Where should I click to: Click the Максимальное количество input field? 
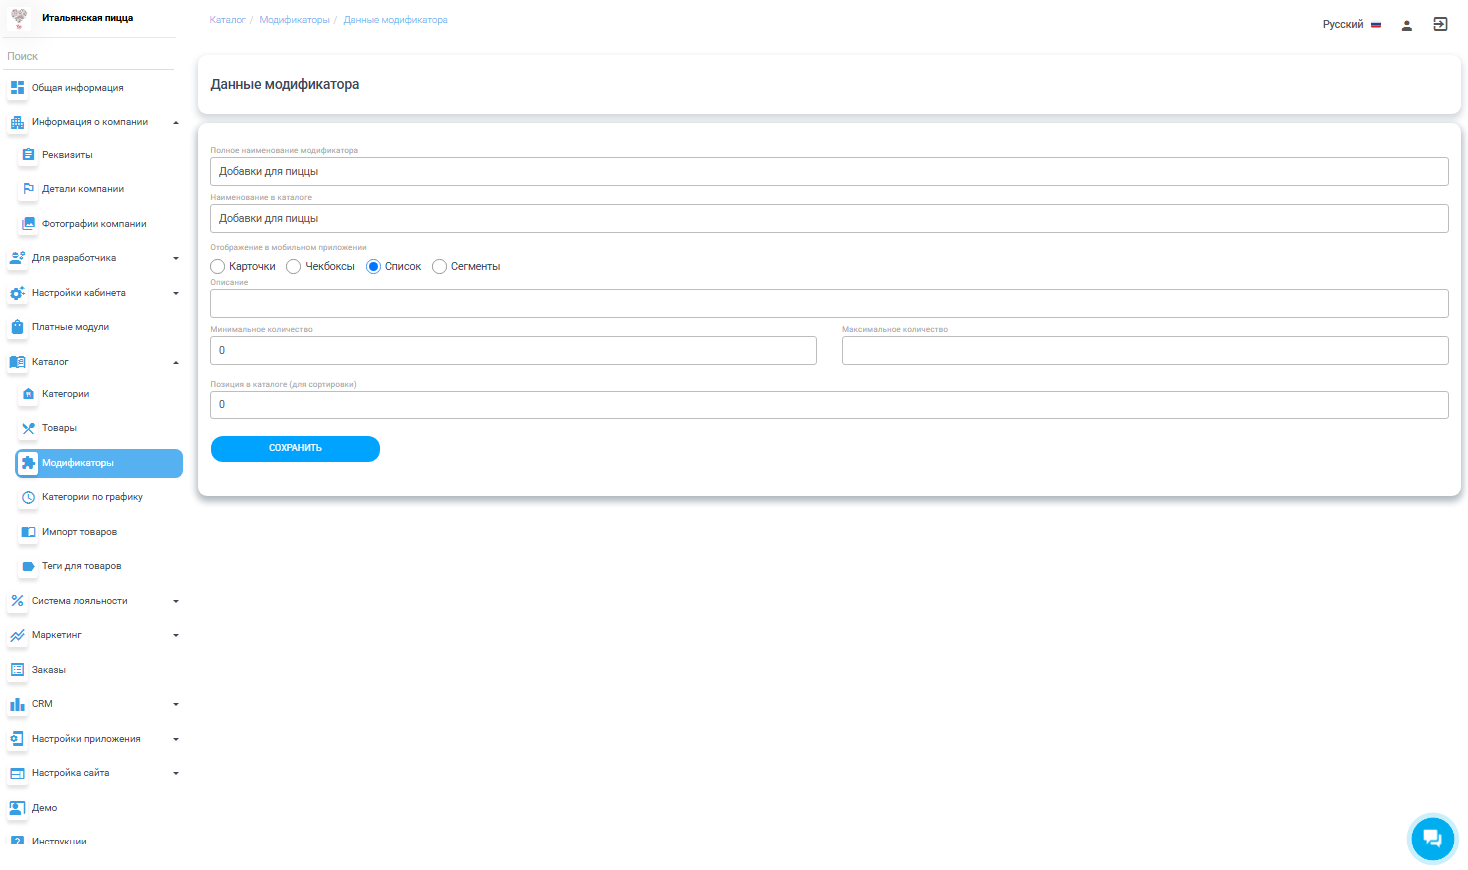1144,351
